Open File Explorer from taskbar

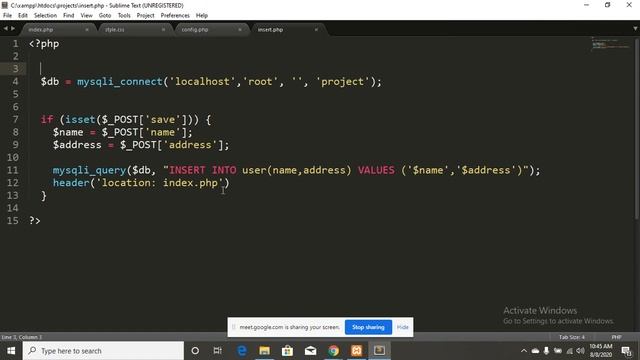[264, 351]
